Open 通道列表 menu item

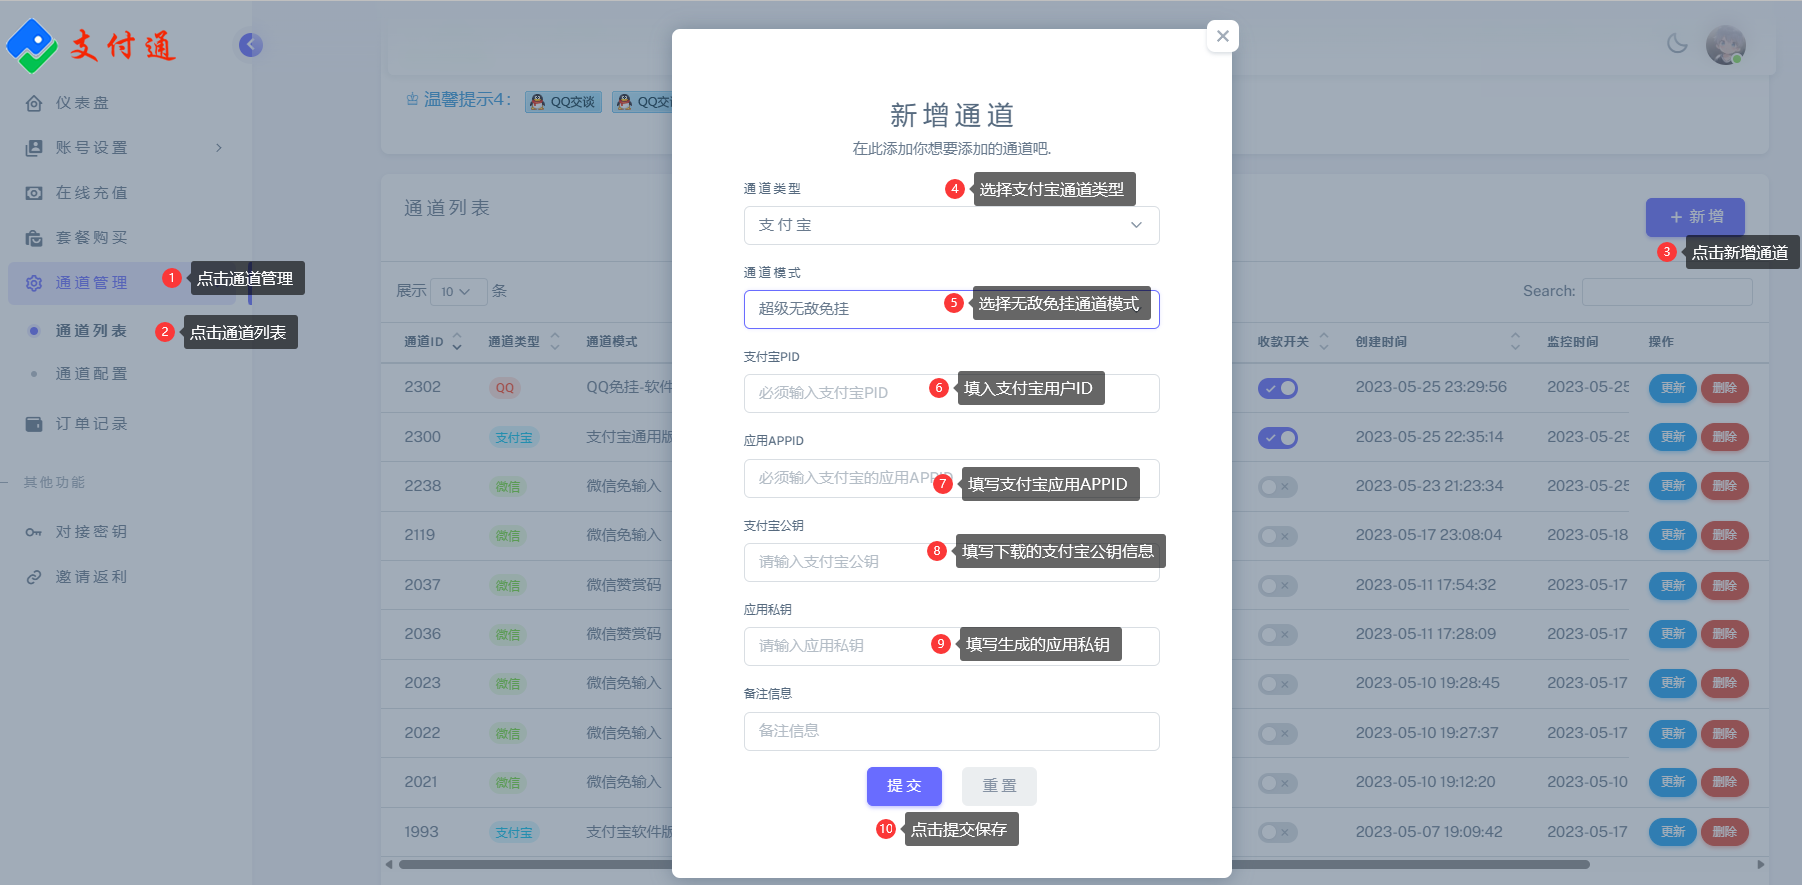pos(91,331)
